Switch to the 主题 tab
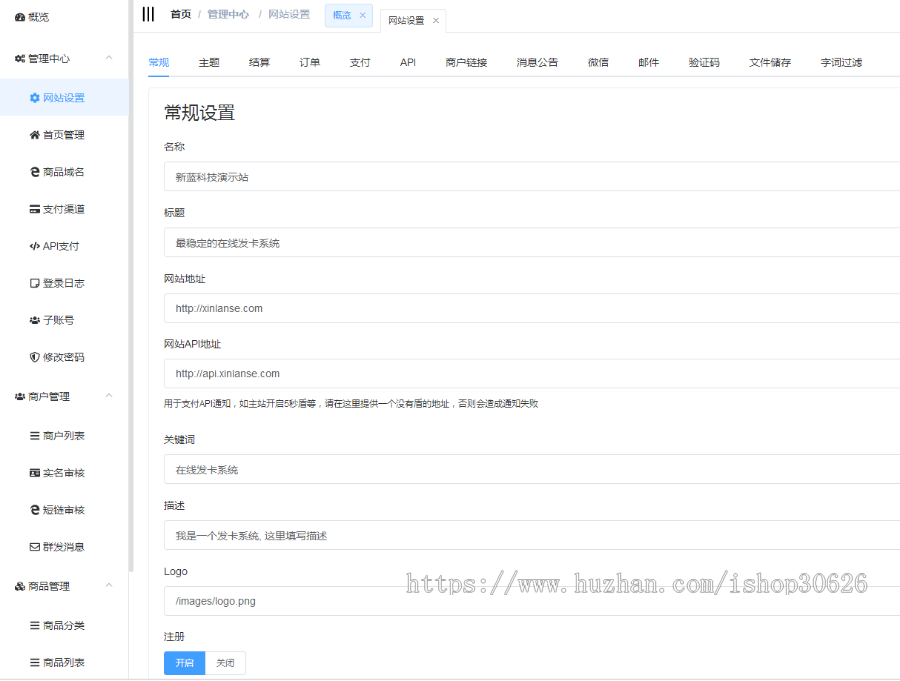900x681 pixels. click(x=208, y=62)
